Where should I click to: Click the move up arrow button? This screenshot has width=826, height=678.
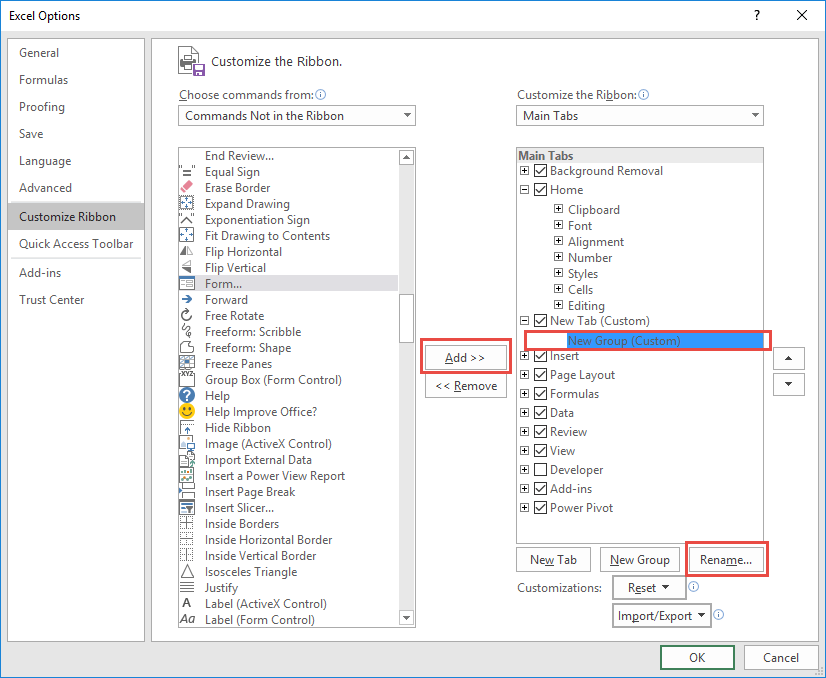coord(788,358)
